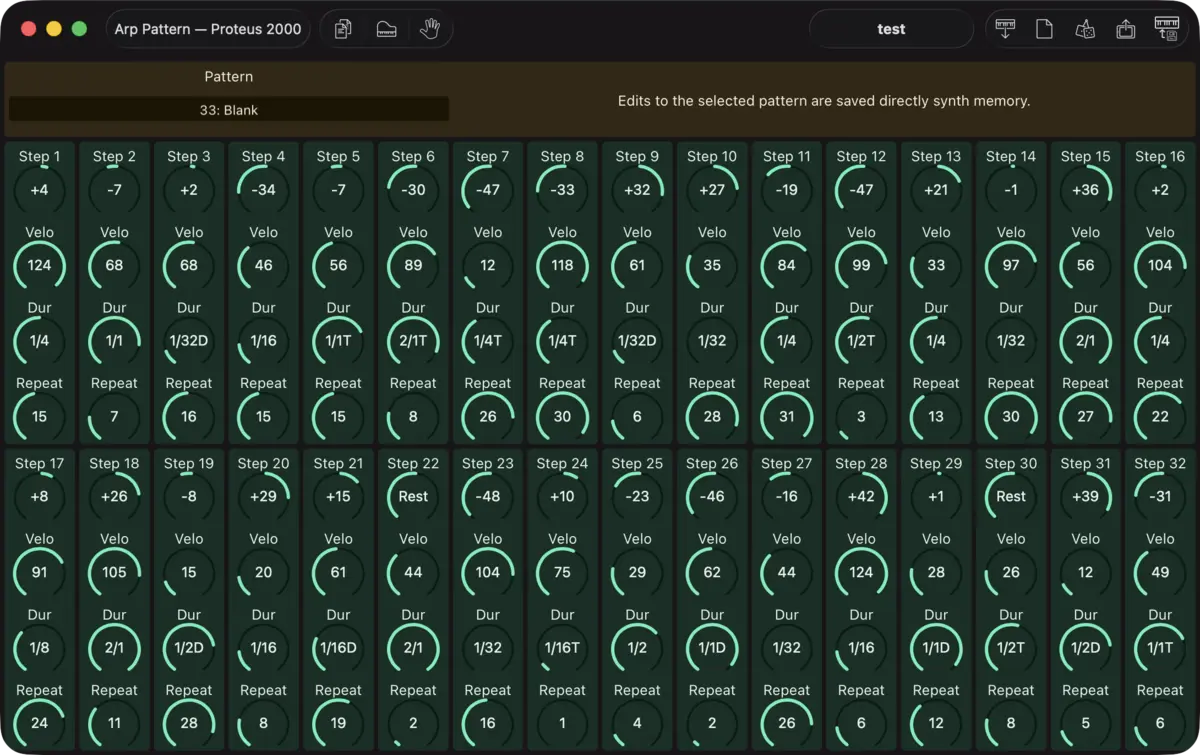Click the Step 11 Velo knob showing 84
The height and width of the screenshot is (755, 1200).
pyautogui.click(x=787, y=266)
